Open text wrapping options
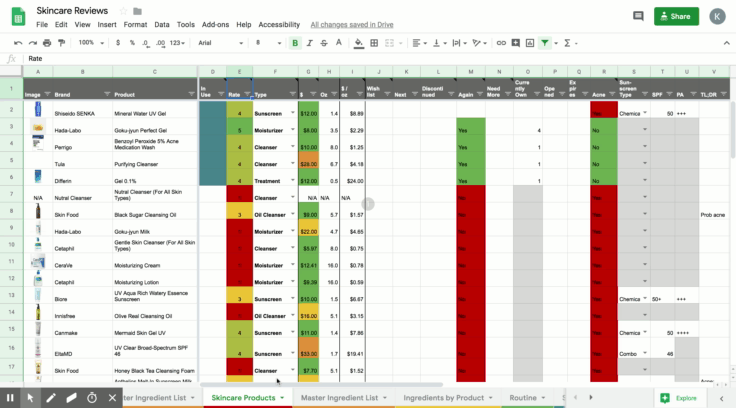736x408 pixels. click(x=459, y=43)
